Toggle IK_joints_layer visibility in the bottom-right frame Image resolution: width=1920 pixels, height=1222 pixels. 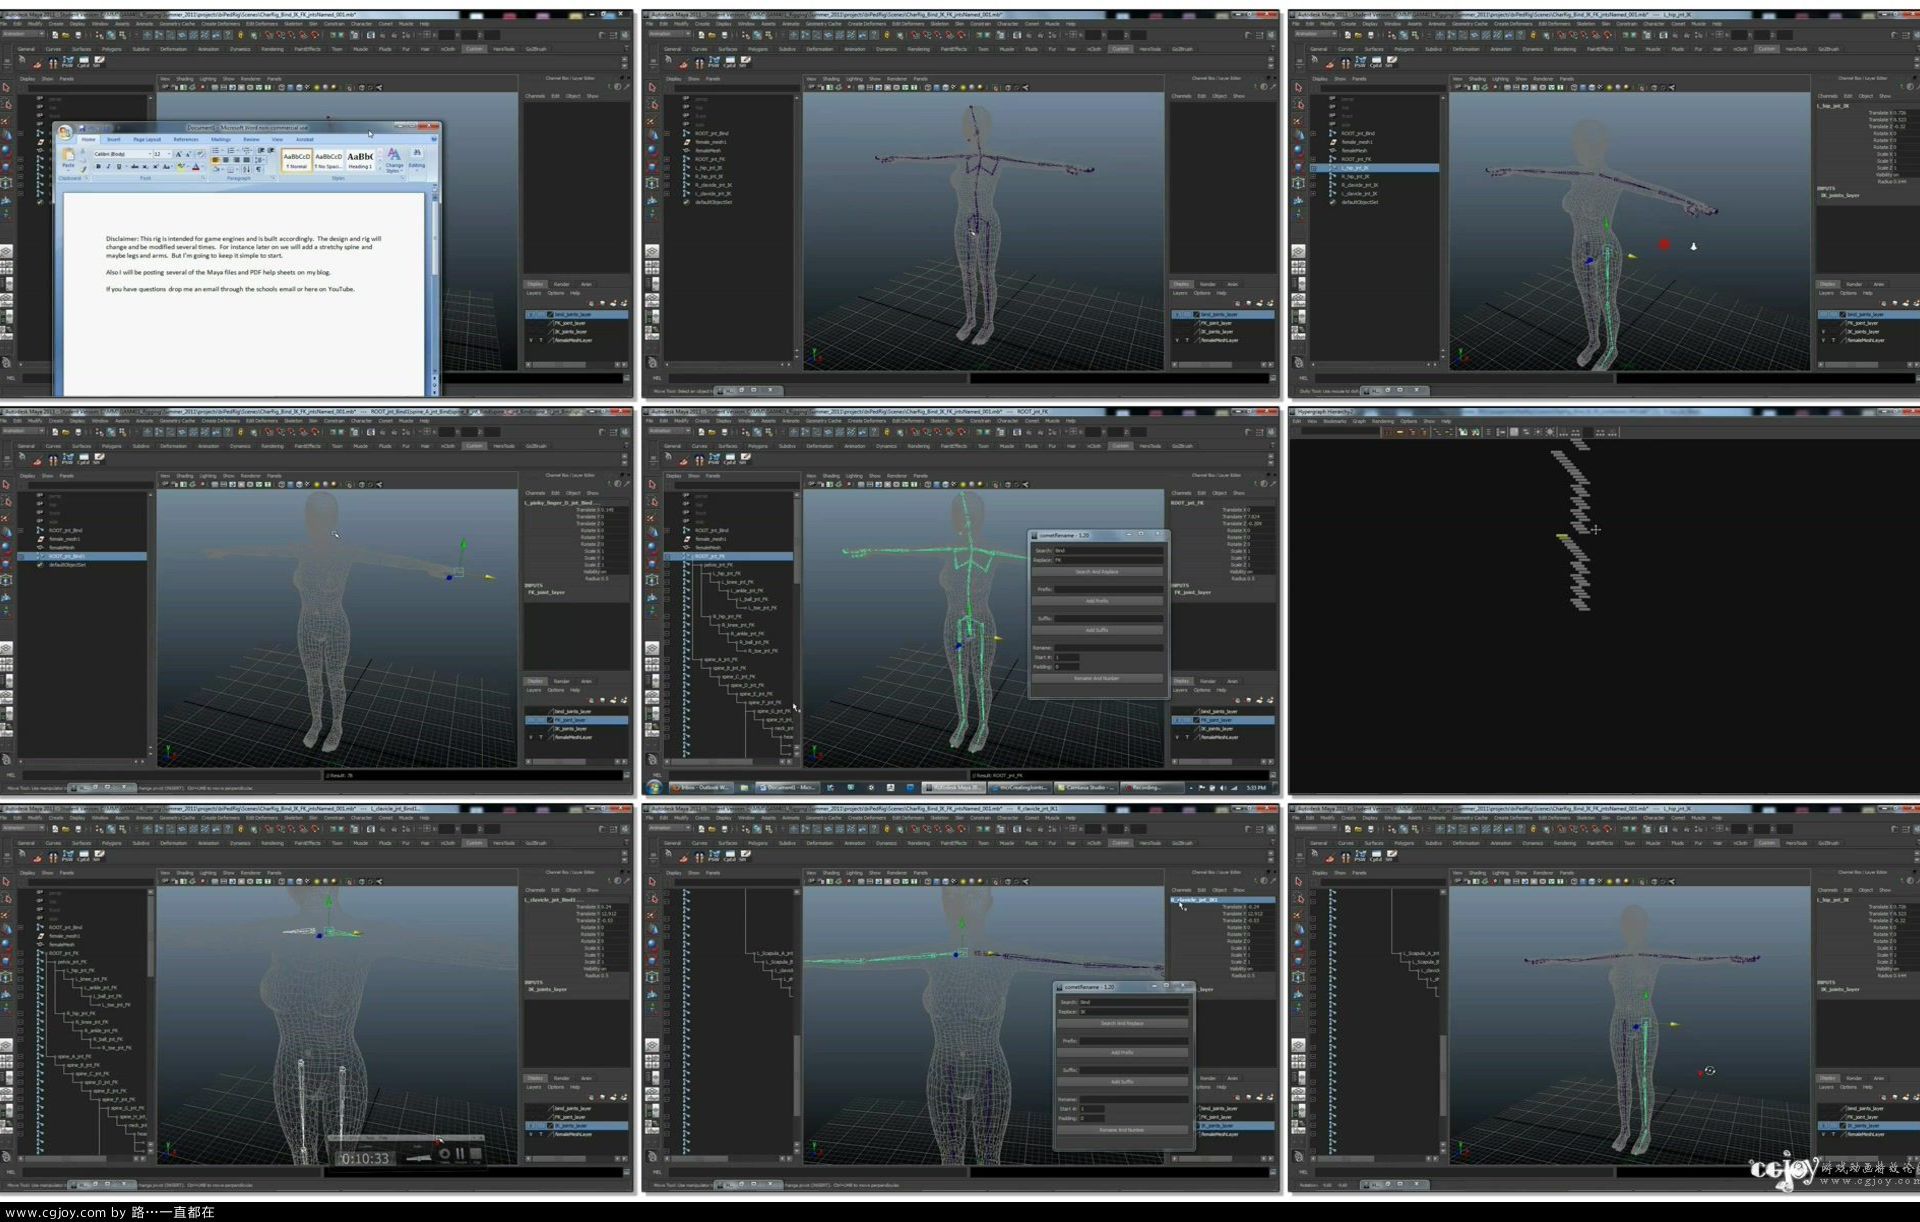pos(1823,1126)
